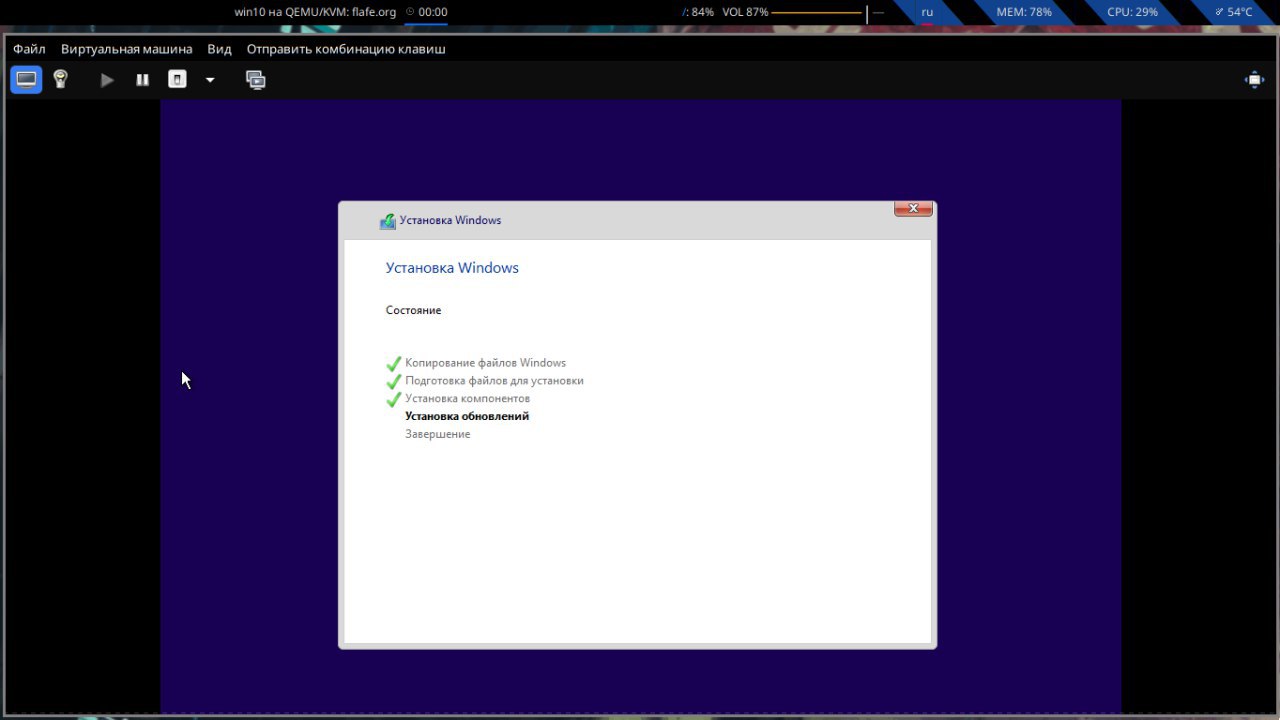Screen dimensions: 1280x720
Task: Click the Установка обновлений step
Action: point(467,416)
